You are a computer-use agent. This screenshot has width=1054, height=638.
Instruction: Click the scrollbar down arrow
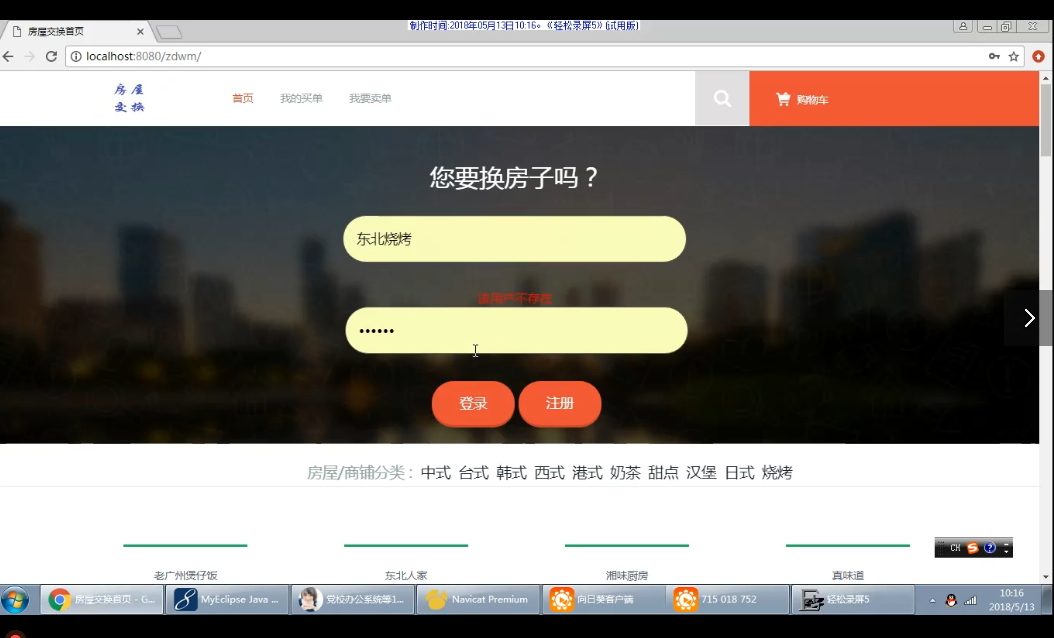coord(1046,577)
